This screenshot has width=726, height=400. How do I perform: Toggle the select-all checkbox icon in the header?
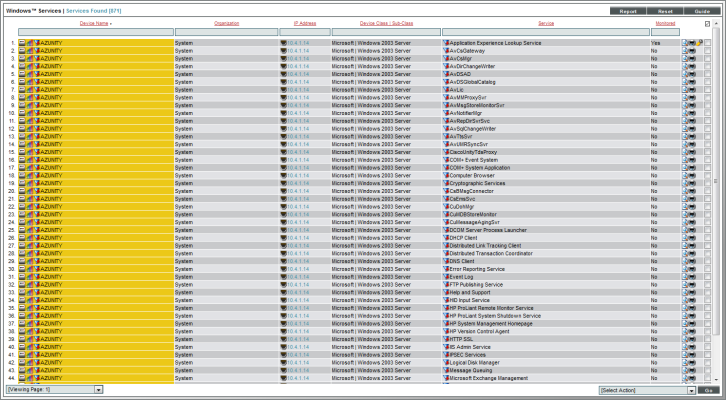(x=707, y=24)
